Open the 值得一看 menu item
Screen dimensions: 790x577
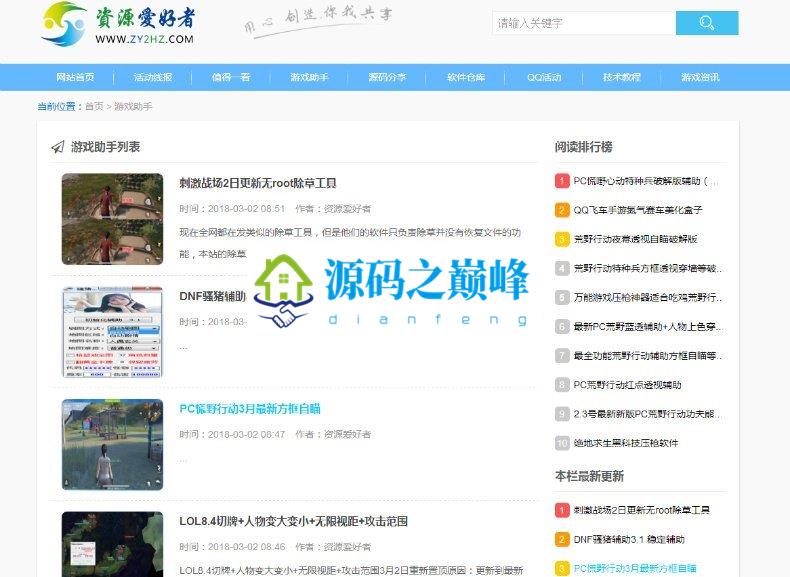click(231, 77)
